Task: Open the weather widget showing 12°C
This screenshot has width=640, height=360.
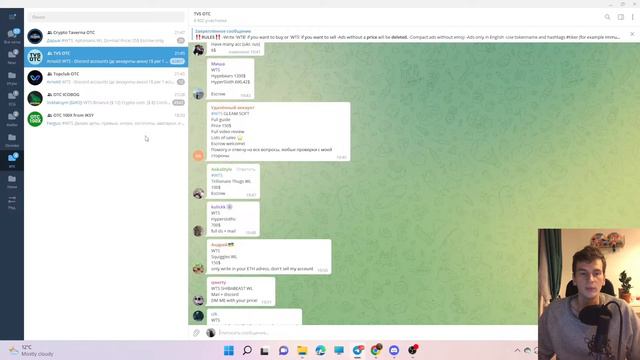Action: (31, 350)
